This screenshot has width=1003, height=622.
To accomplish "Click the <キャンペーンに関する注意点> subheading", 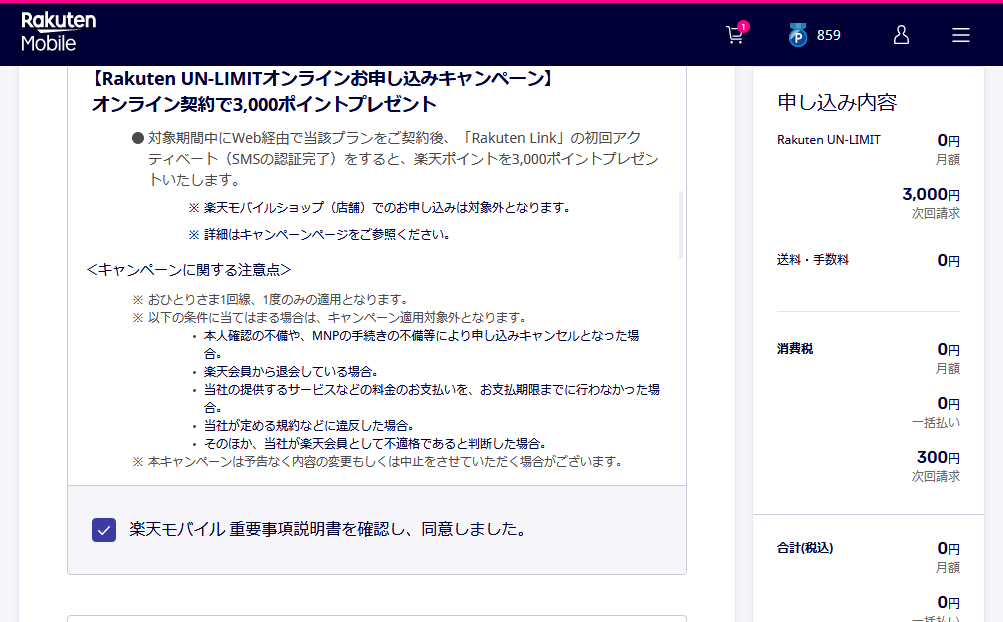I will click(x=189, y=270).
